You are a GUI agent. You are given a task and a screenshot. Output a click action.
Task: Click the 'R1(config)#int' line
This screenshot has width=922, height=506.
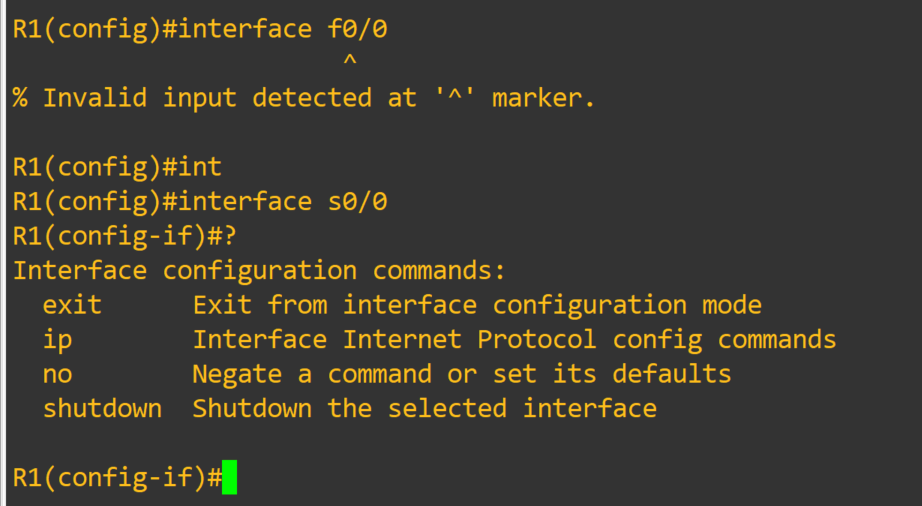pos(117,167)
